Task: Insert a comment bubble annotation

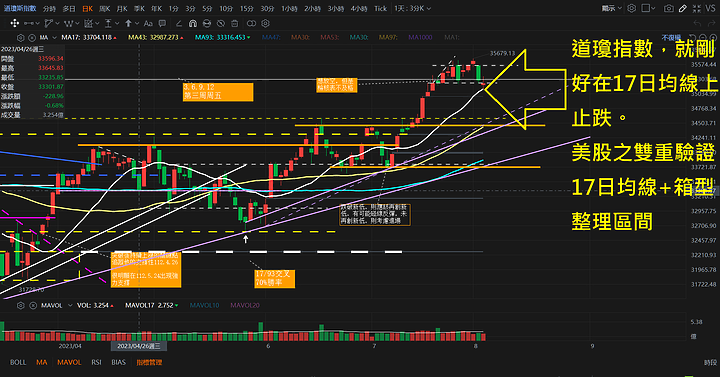Action: [162, 23]
